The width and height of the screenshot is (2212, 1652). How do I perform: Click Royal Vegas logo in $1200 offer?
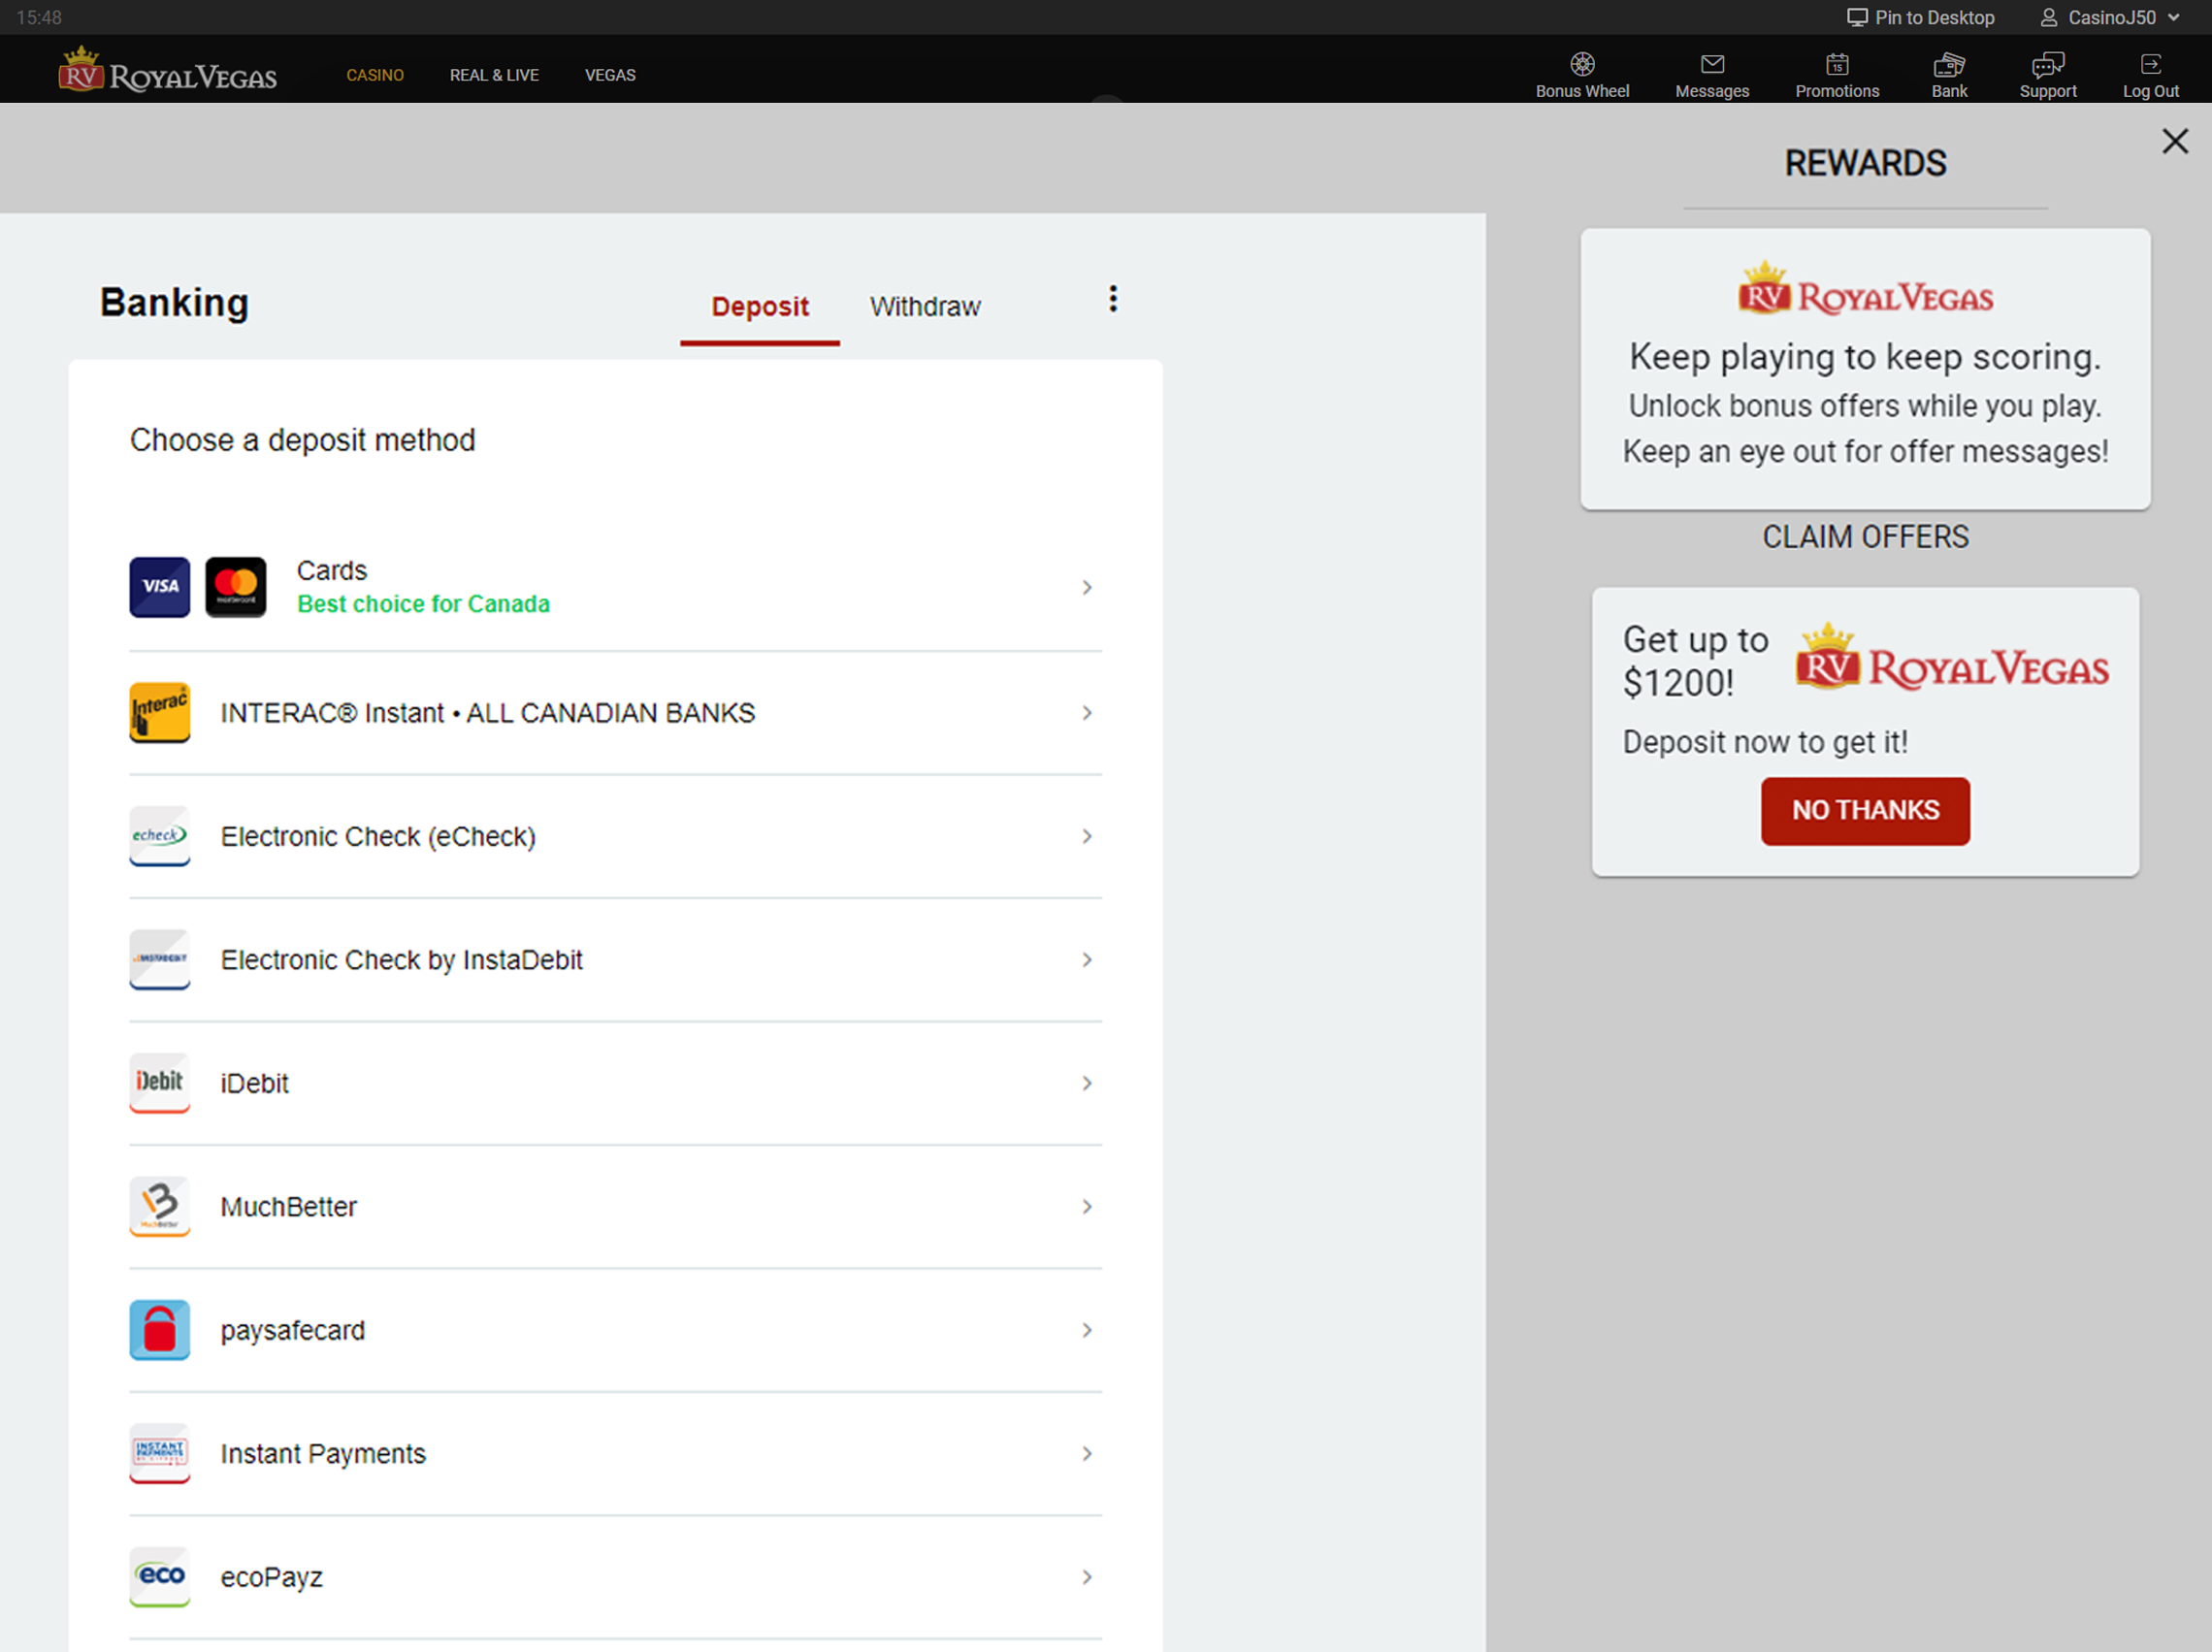coord(1952,657)
